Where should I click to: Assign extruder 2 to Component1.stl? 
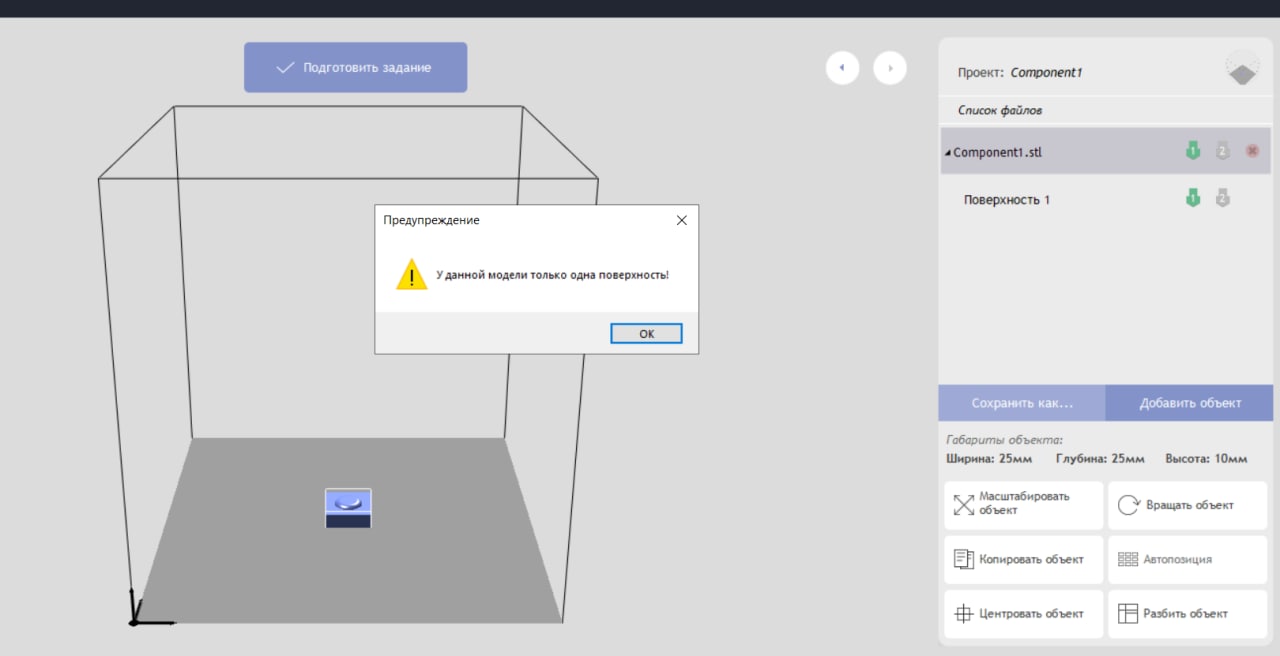coord(1222,151)
